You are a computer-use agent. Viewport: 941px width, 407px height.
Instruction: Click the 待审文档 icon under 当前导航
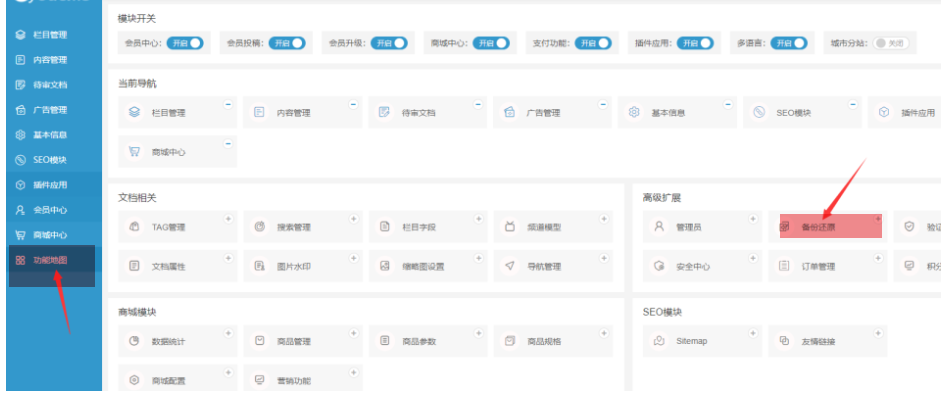[x=384, y=112]
